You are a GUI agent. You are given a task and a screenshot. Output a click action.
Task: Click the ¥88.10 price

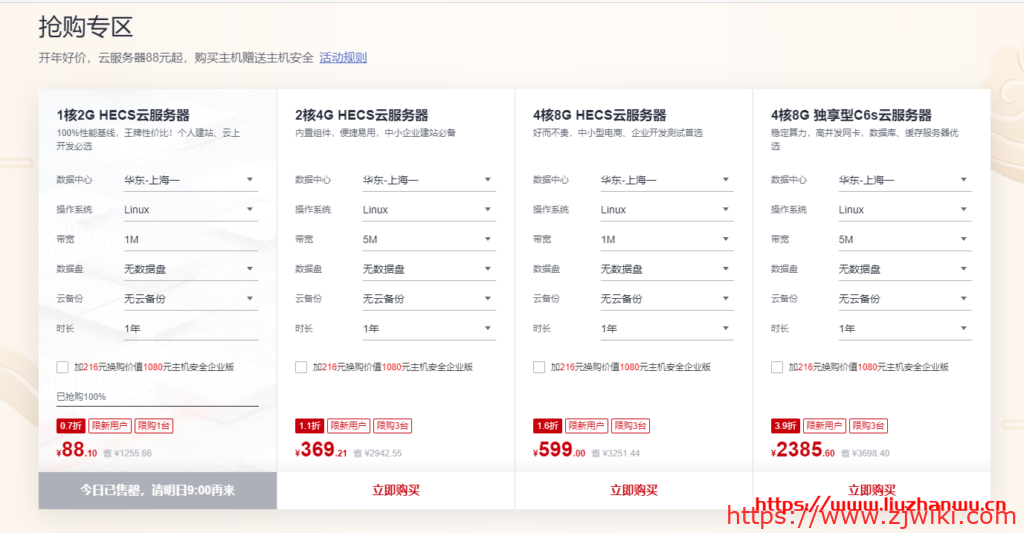[x=77, y=450]
